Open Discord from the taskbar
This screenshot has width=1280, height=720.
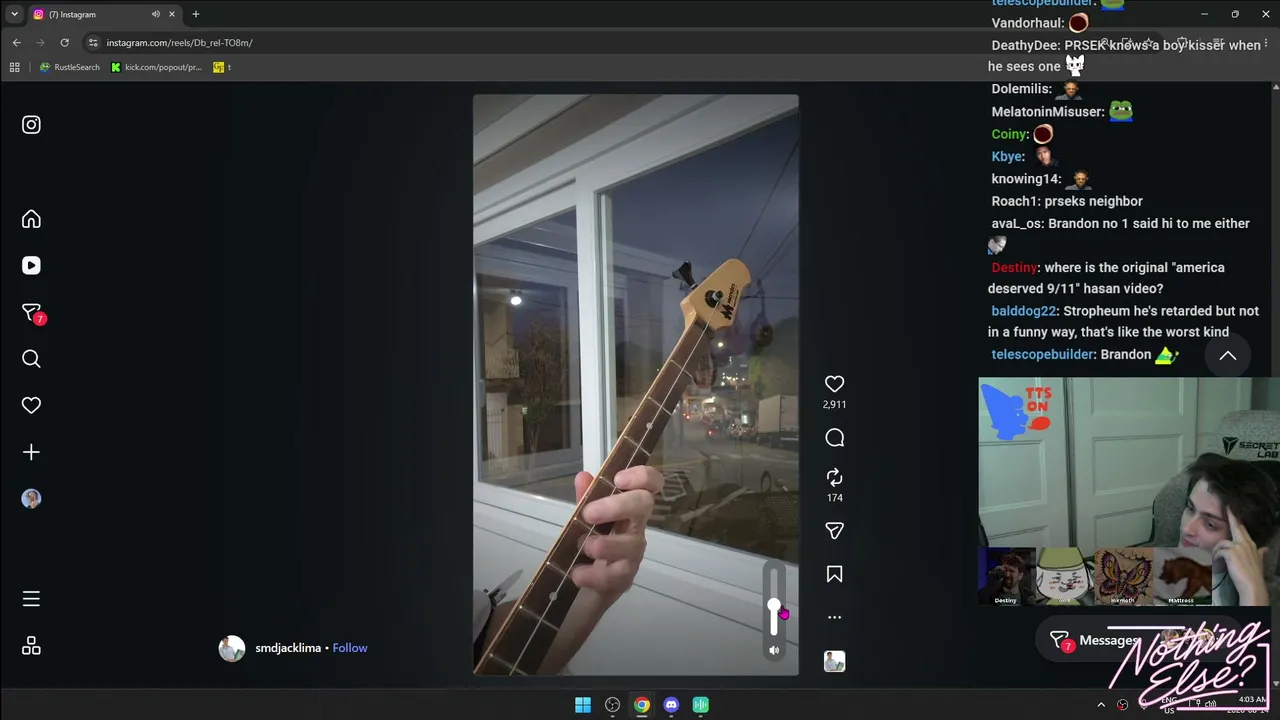point(671,705)
